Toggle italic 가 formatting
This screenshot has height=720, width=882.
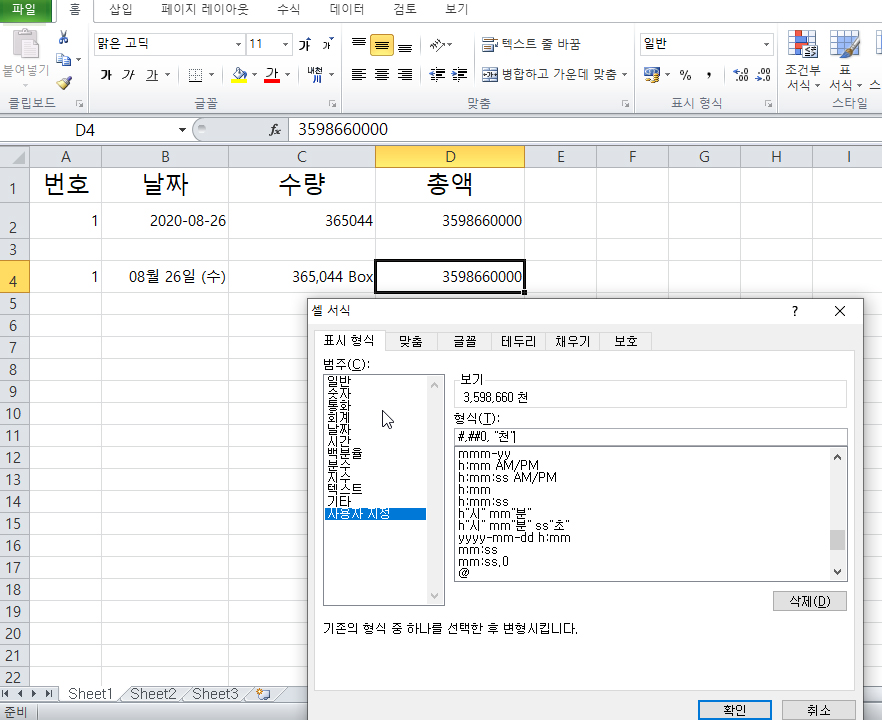click(x=129, y=74)
